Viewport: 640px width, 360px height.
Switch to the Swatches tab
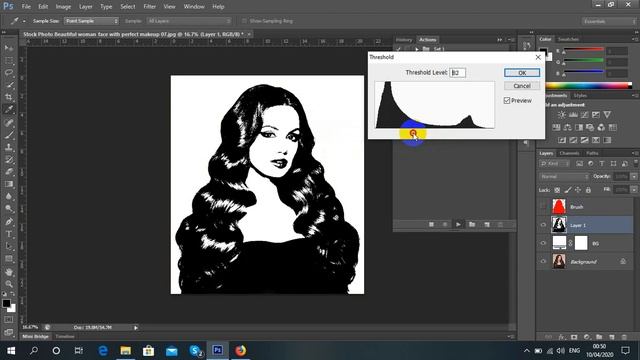568,39
